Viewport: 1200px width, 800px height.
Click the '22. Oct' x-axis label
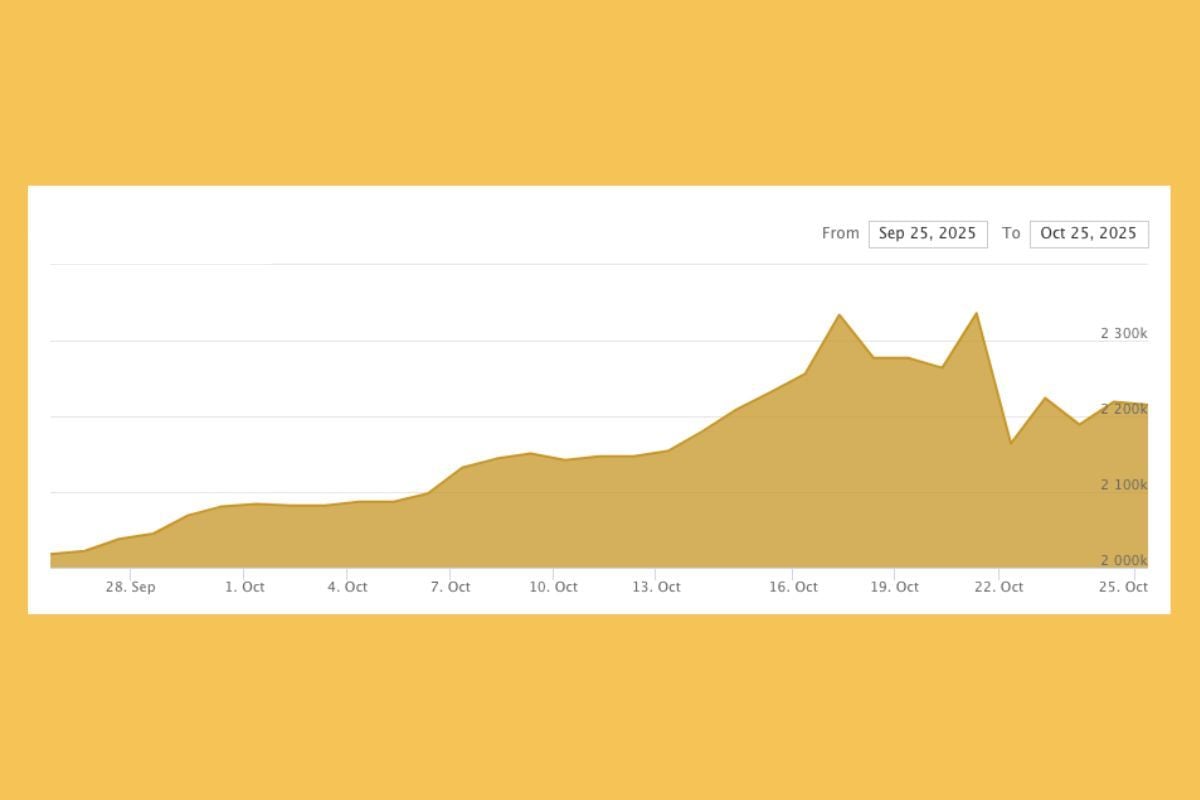[x=998, y=587]
